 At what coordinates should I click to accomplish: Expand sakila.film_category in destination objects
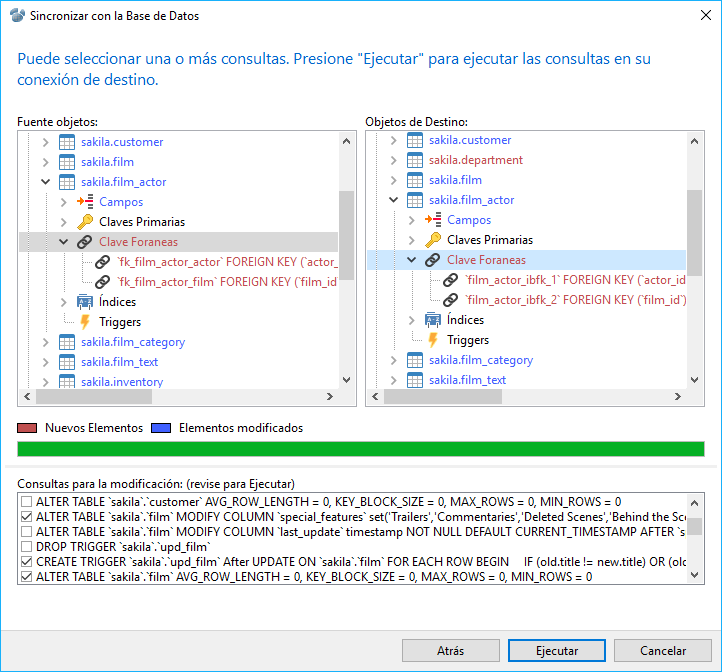[393, 360]
